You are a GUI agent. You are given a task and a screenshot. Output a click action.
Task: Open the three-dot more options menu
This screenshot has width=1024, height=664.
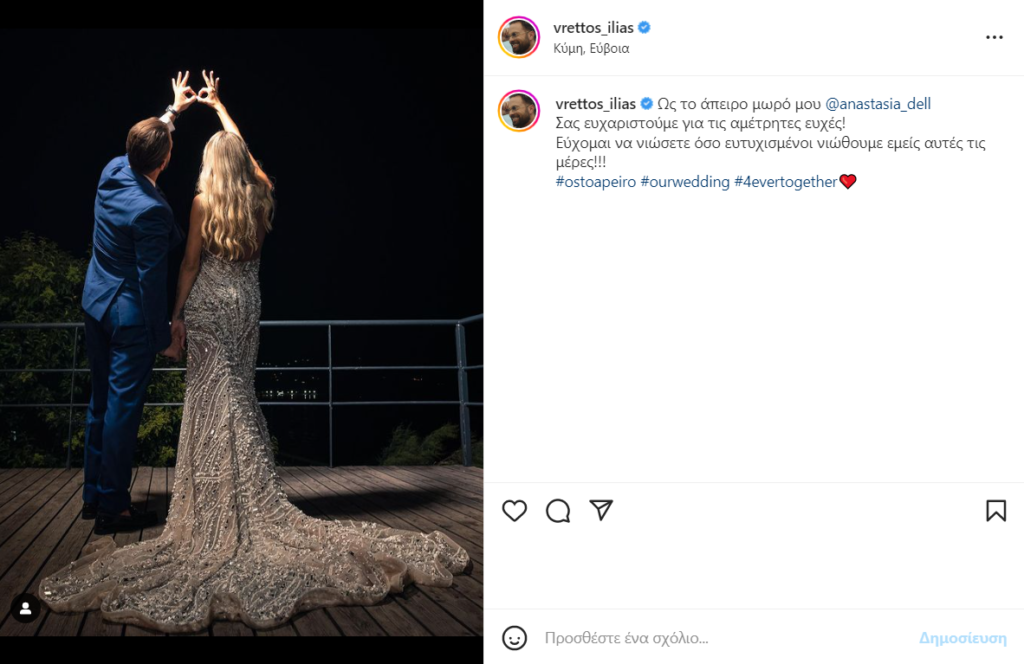coord(994,37)
